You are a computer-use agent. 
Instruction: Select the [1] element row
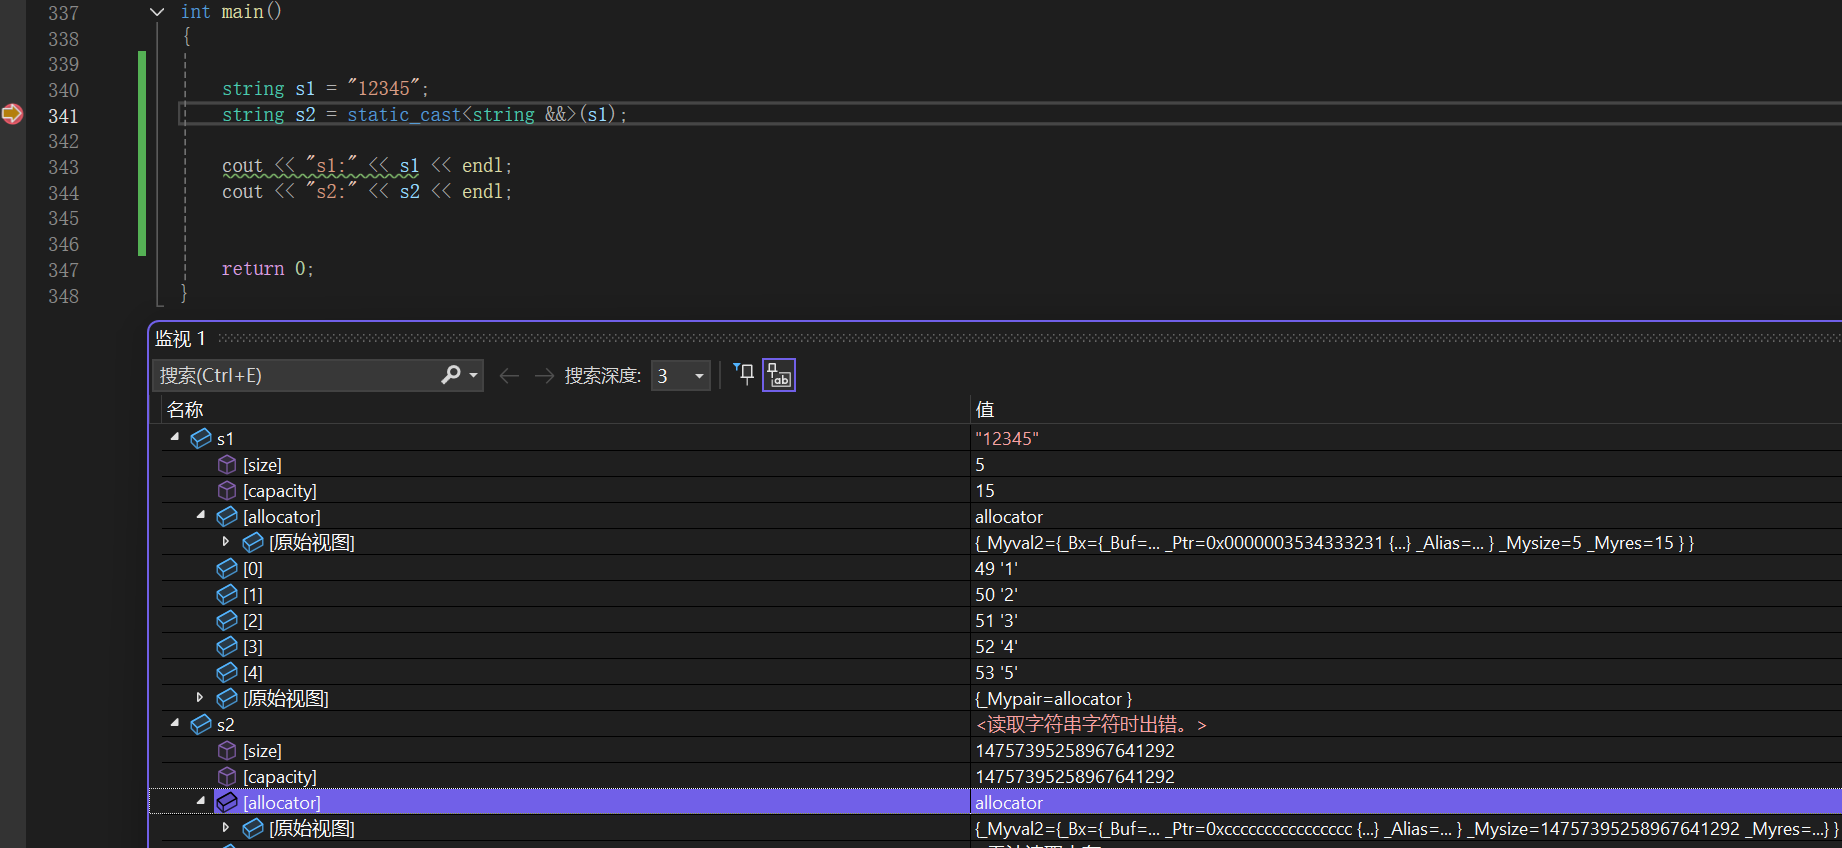(x=1001, y=594)
